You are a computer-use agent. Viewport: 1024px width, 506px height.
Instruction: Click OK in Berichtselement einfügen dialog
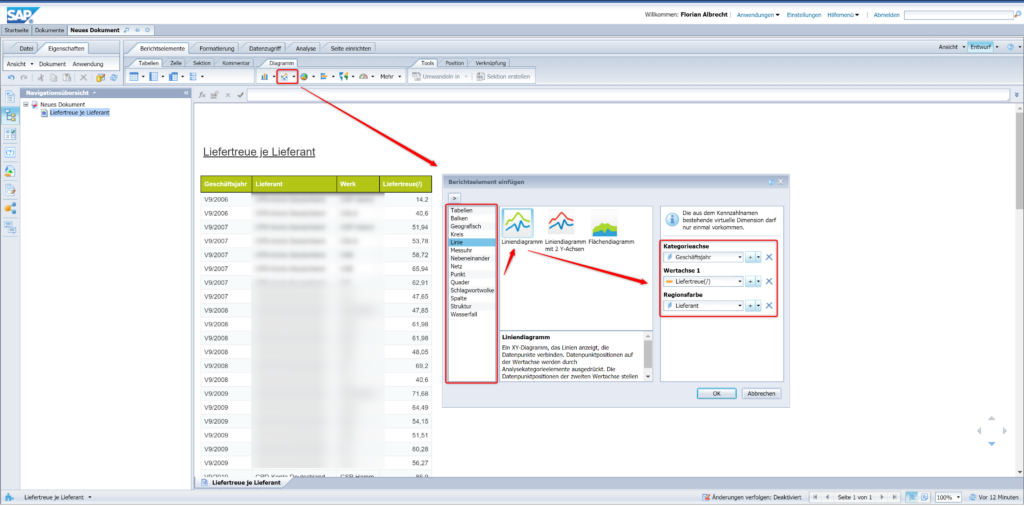(716, 394)
